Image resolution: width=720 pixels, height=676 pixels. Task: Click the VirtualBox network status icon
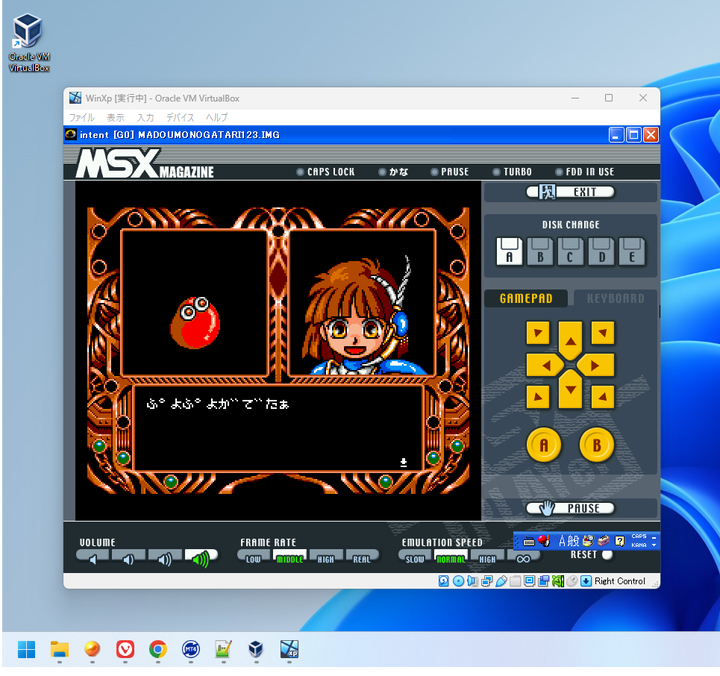pyautogui.click(x=487, y=581)
